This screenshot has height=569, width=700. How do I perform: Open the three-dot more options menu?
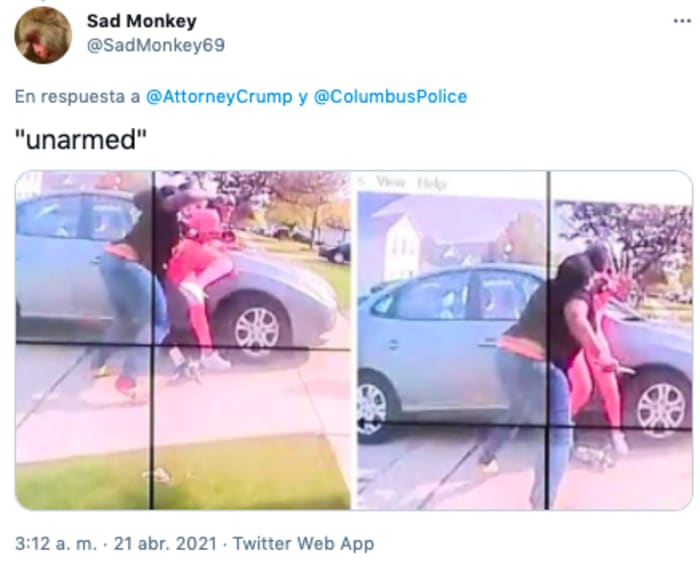click(682, 21)
